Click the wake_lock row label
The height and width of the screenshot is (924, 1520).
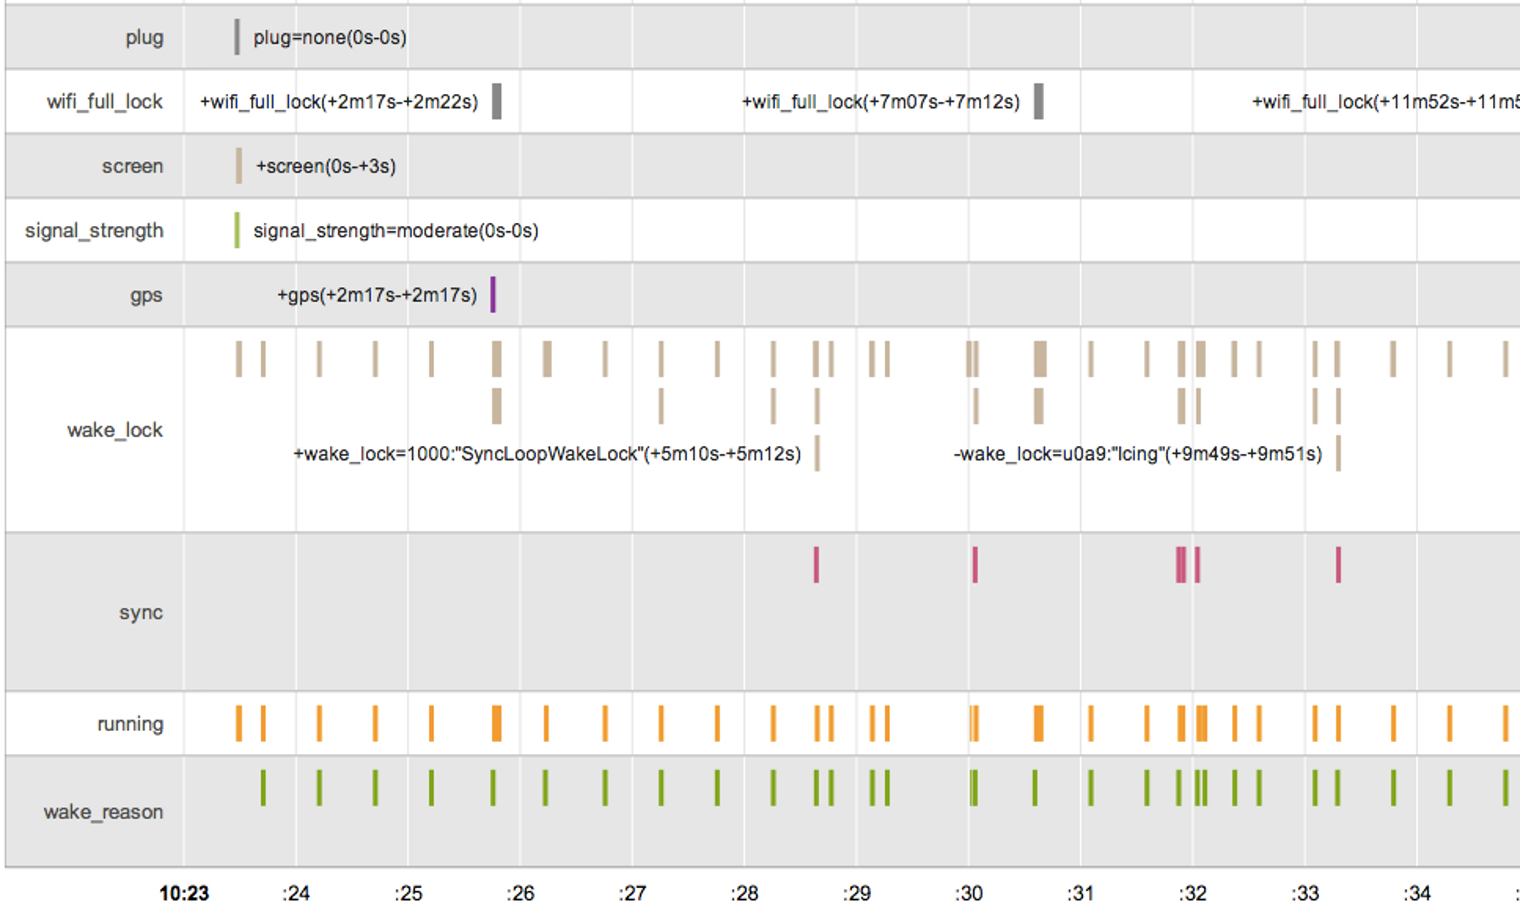tap(114, 430)
